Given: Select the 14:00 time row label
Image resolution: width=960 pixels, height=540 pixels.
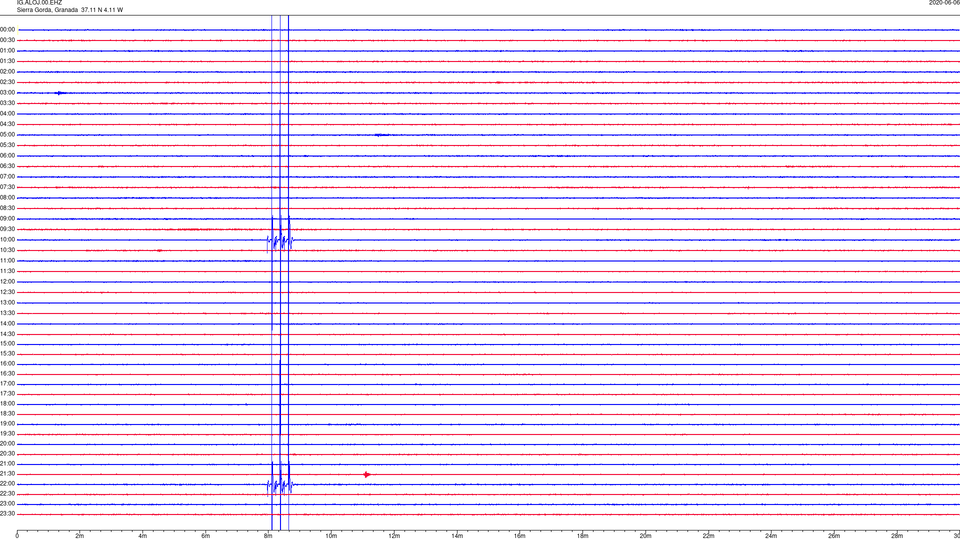Looking at the screenshot, I should pyautogui.click(x=7, y=323).
